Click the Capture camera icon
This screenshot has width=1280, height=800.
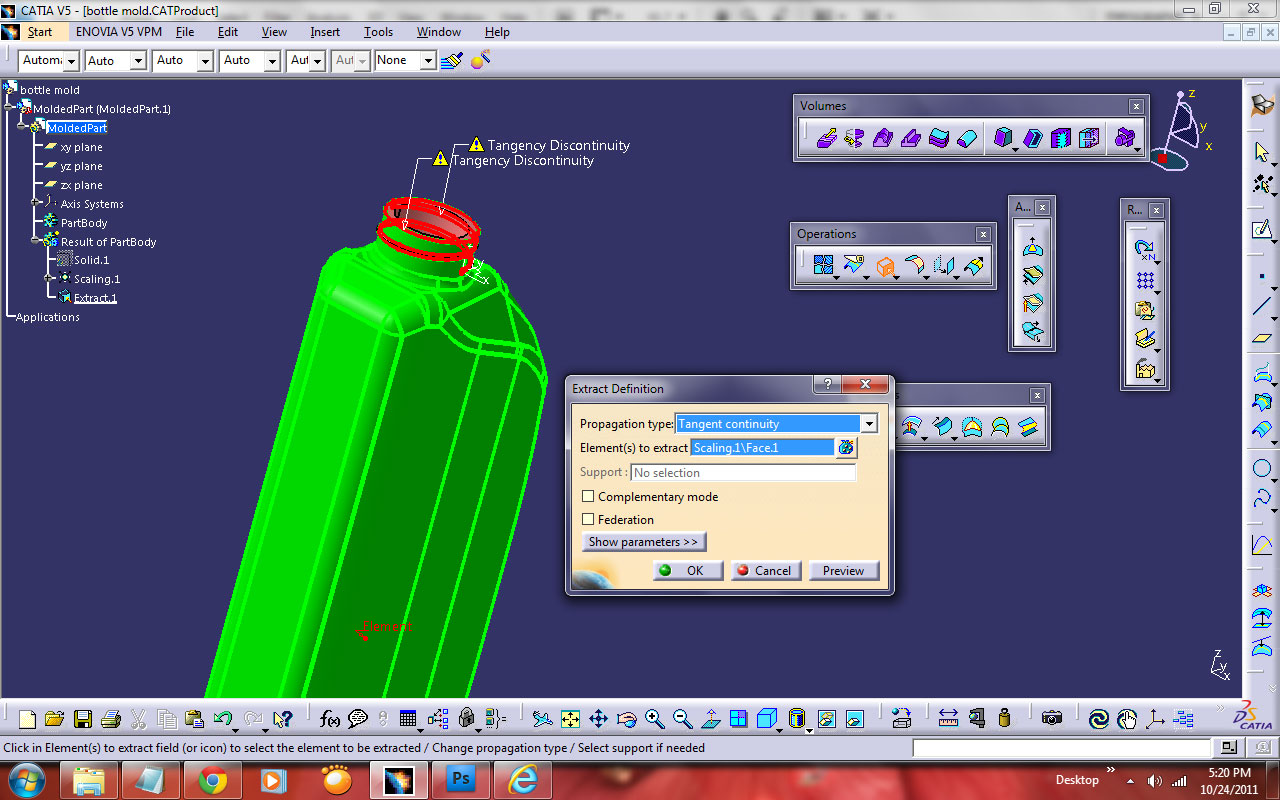click(x=1051, y=719)
